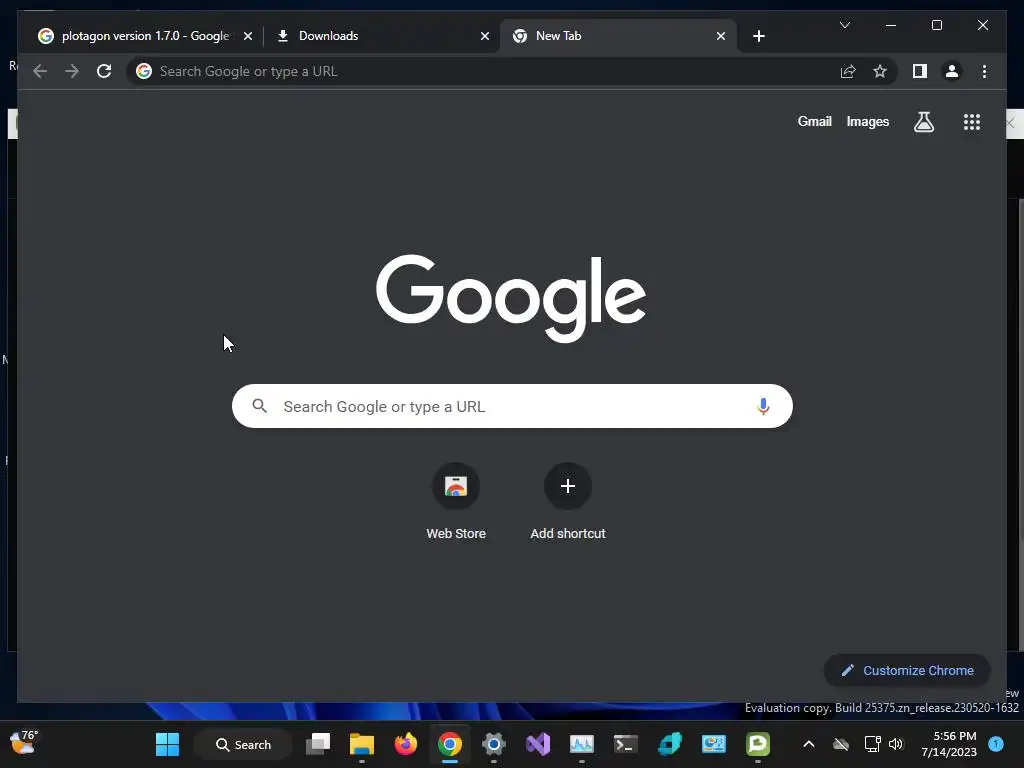Open Search Labs flask icon
The width and height of the screenshot is (1024, 768).
(923, 121)
